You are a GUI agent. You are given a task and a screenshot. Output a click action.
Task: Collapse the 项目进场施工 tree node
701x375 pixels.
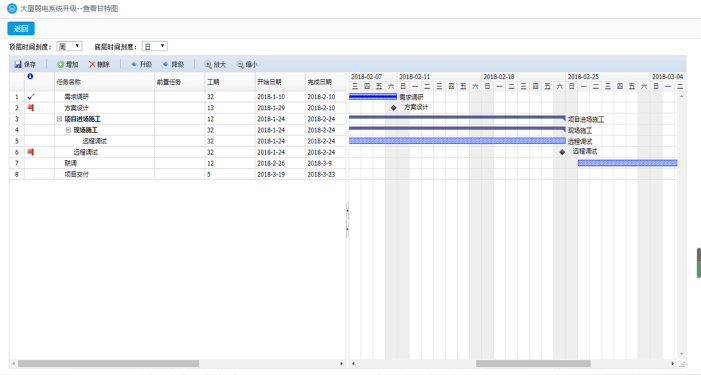(59, 119)
